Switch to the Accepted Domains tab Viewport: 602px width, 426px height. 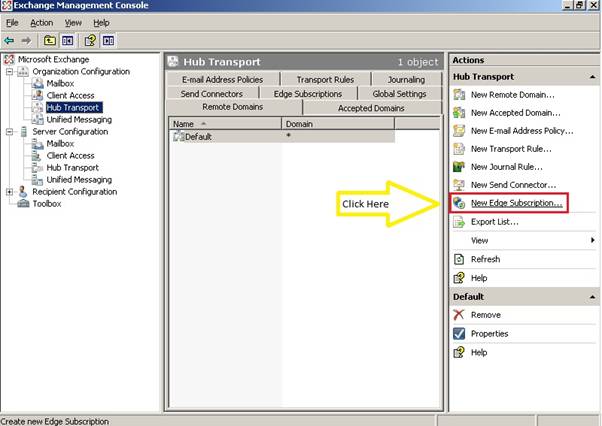pyautogui.click(x=371, y=108)
